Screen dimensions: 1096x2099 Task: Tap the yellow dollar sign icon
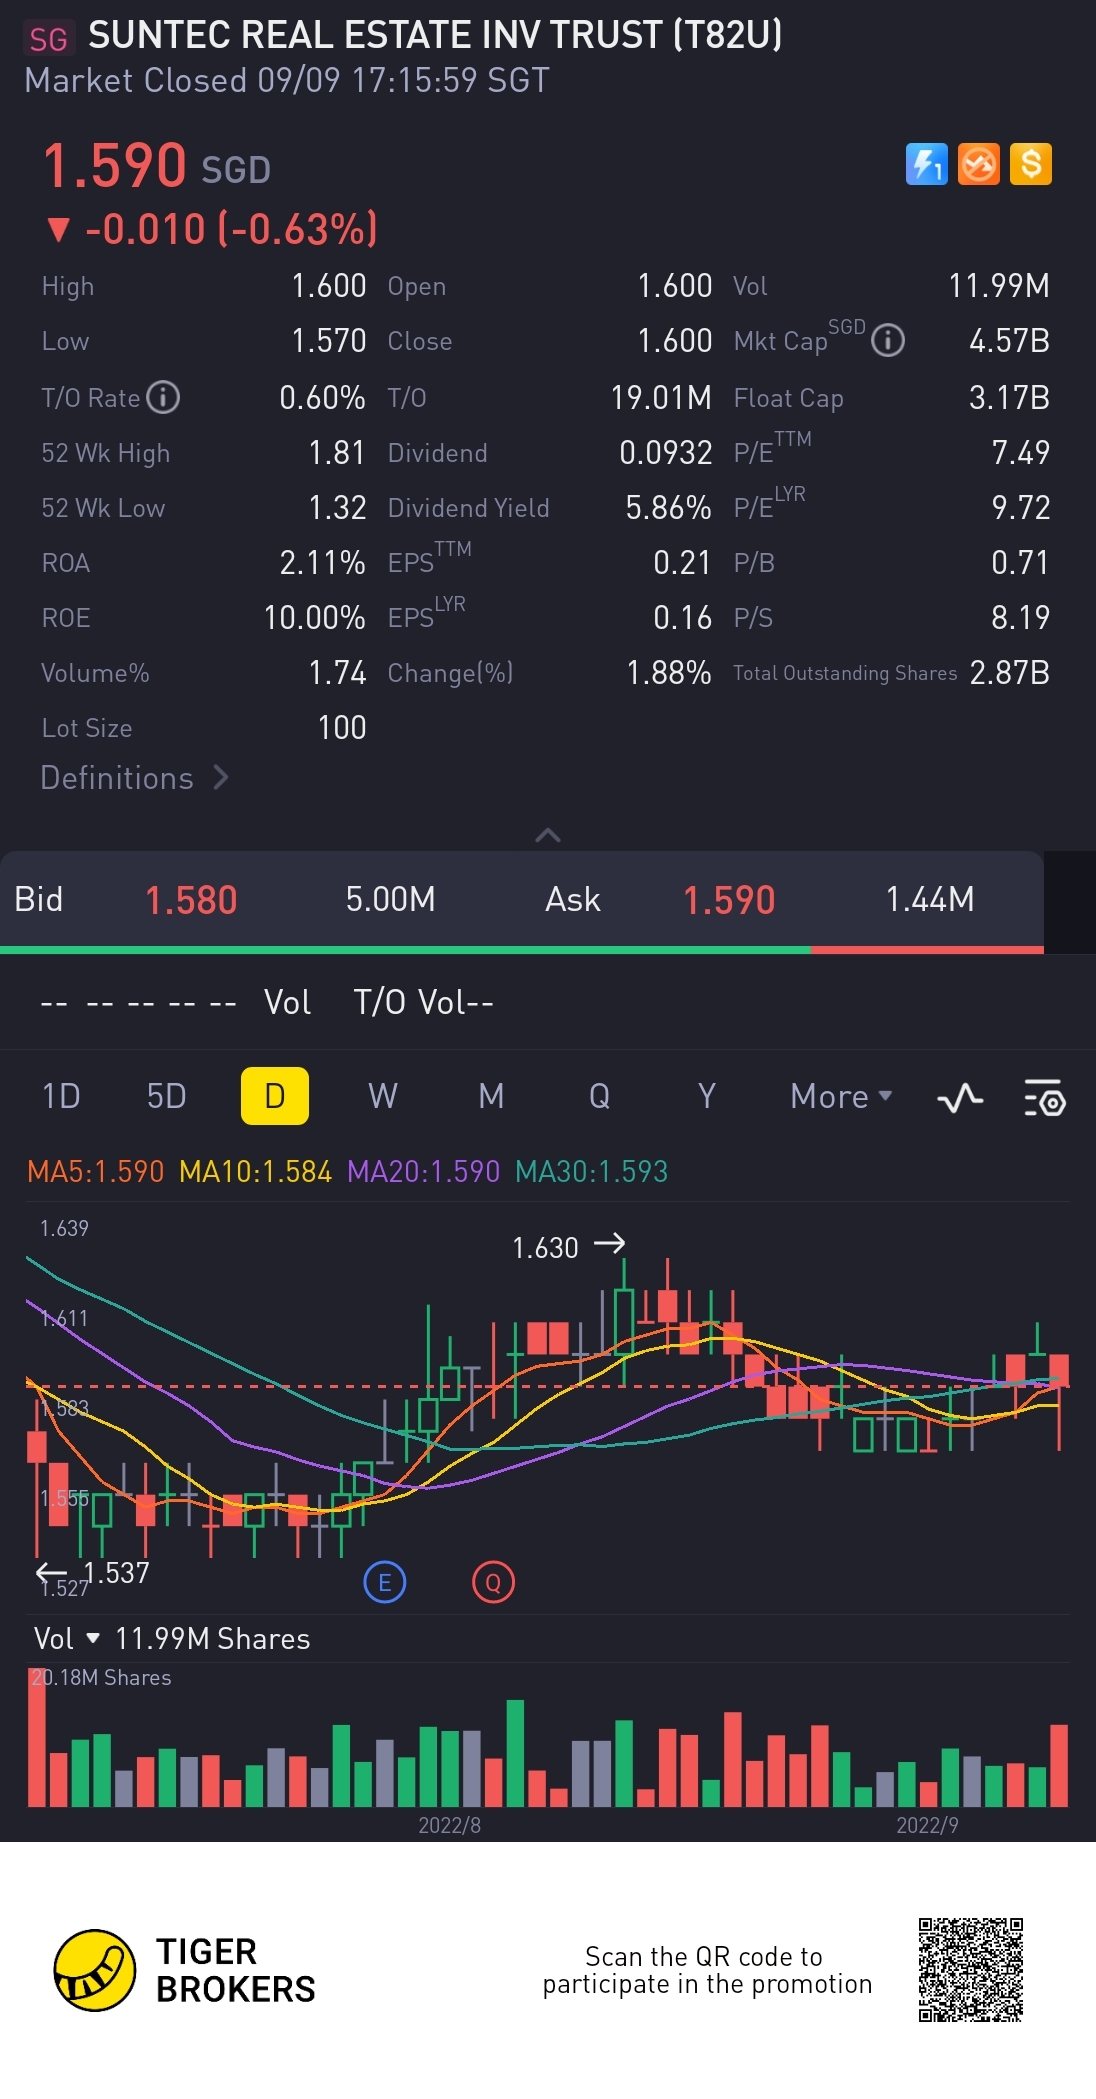tap(1031, 164)
